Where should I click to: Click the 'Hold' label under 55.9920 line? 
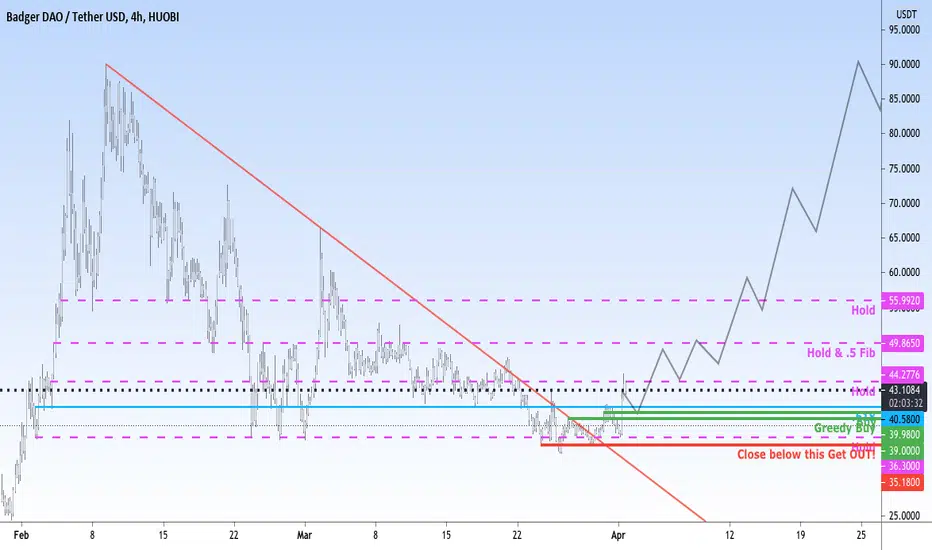point(863,310)
